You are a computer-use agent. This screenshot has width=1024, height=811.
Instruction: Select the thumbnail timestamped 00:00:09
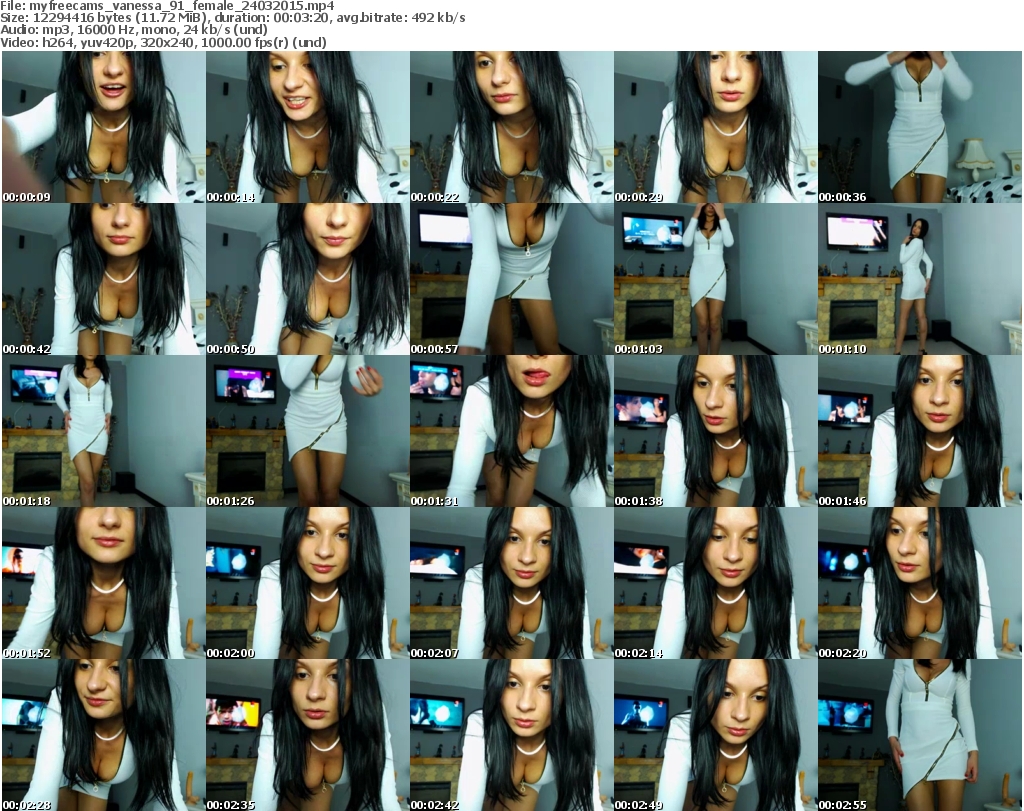(104, 127)
